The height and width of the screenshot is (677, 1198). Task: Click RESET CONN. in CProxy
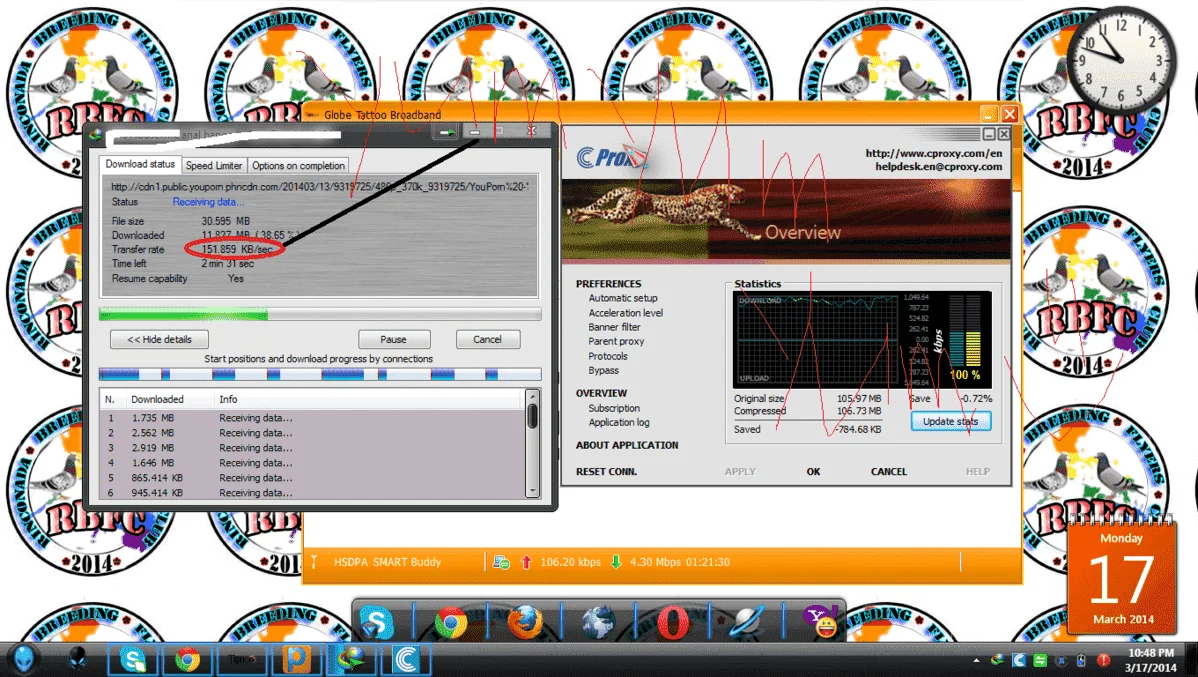click(x=607, y=471)
